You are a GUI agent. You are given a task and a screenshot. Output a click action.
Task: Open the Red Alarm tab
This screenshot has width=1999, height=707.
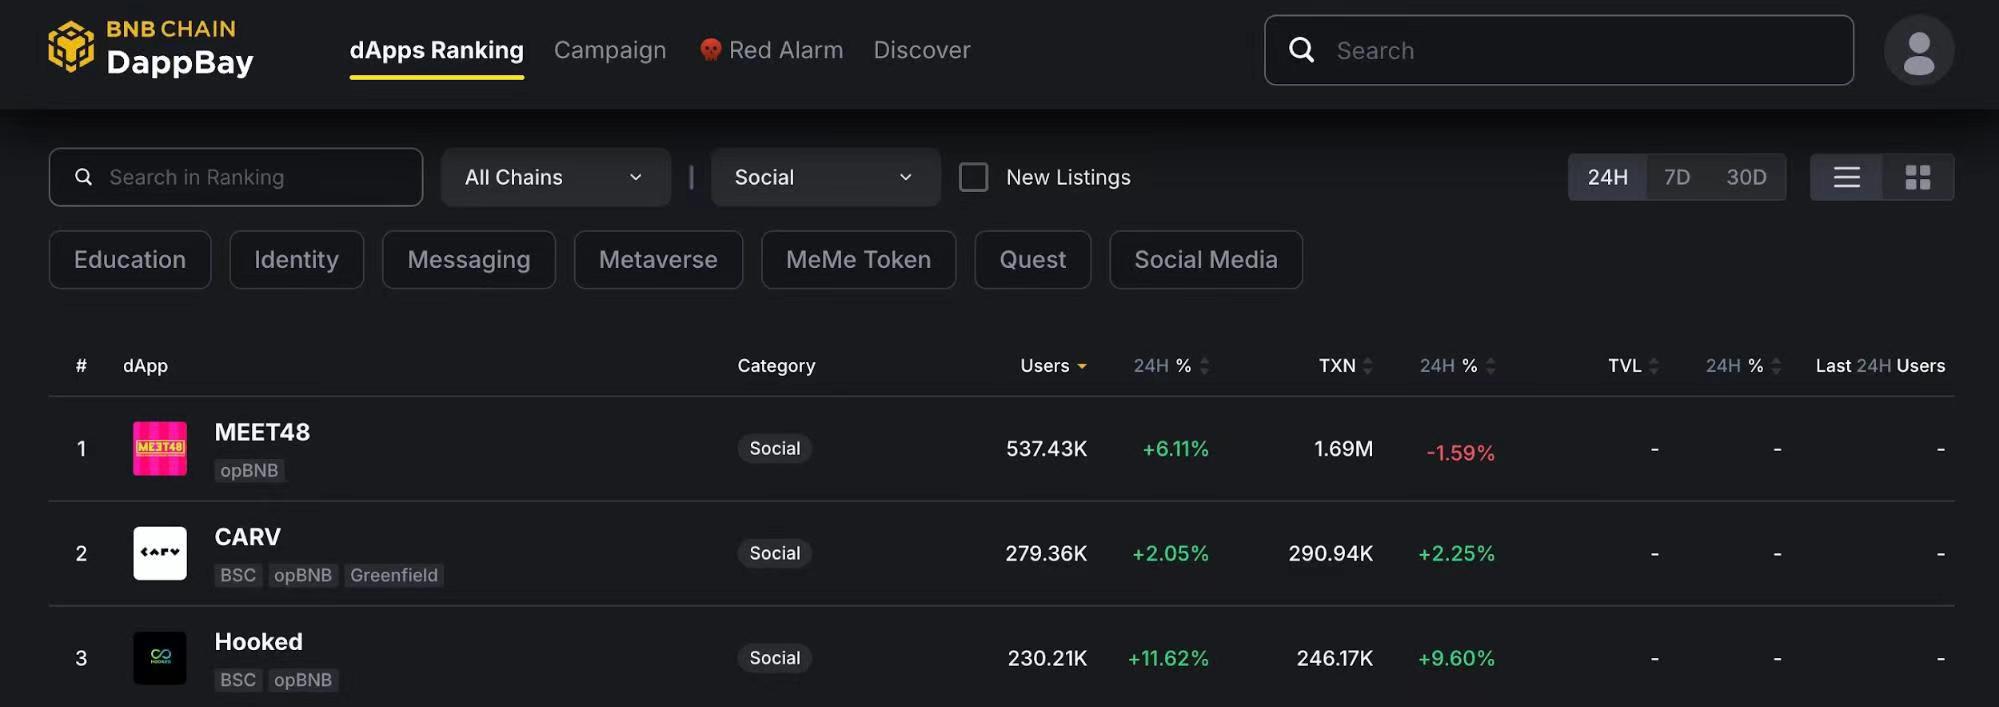[x=771, y=50]
